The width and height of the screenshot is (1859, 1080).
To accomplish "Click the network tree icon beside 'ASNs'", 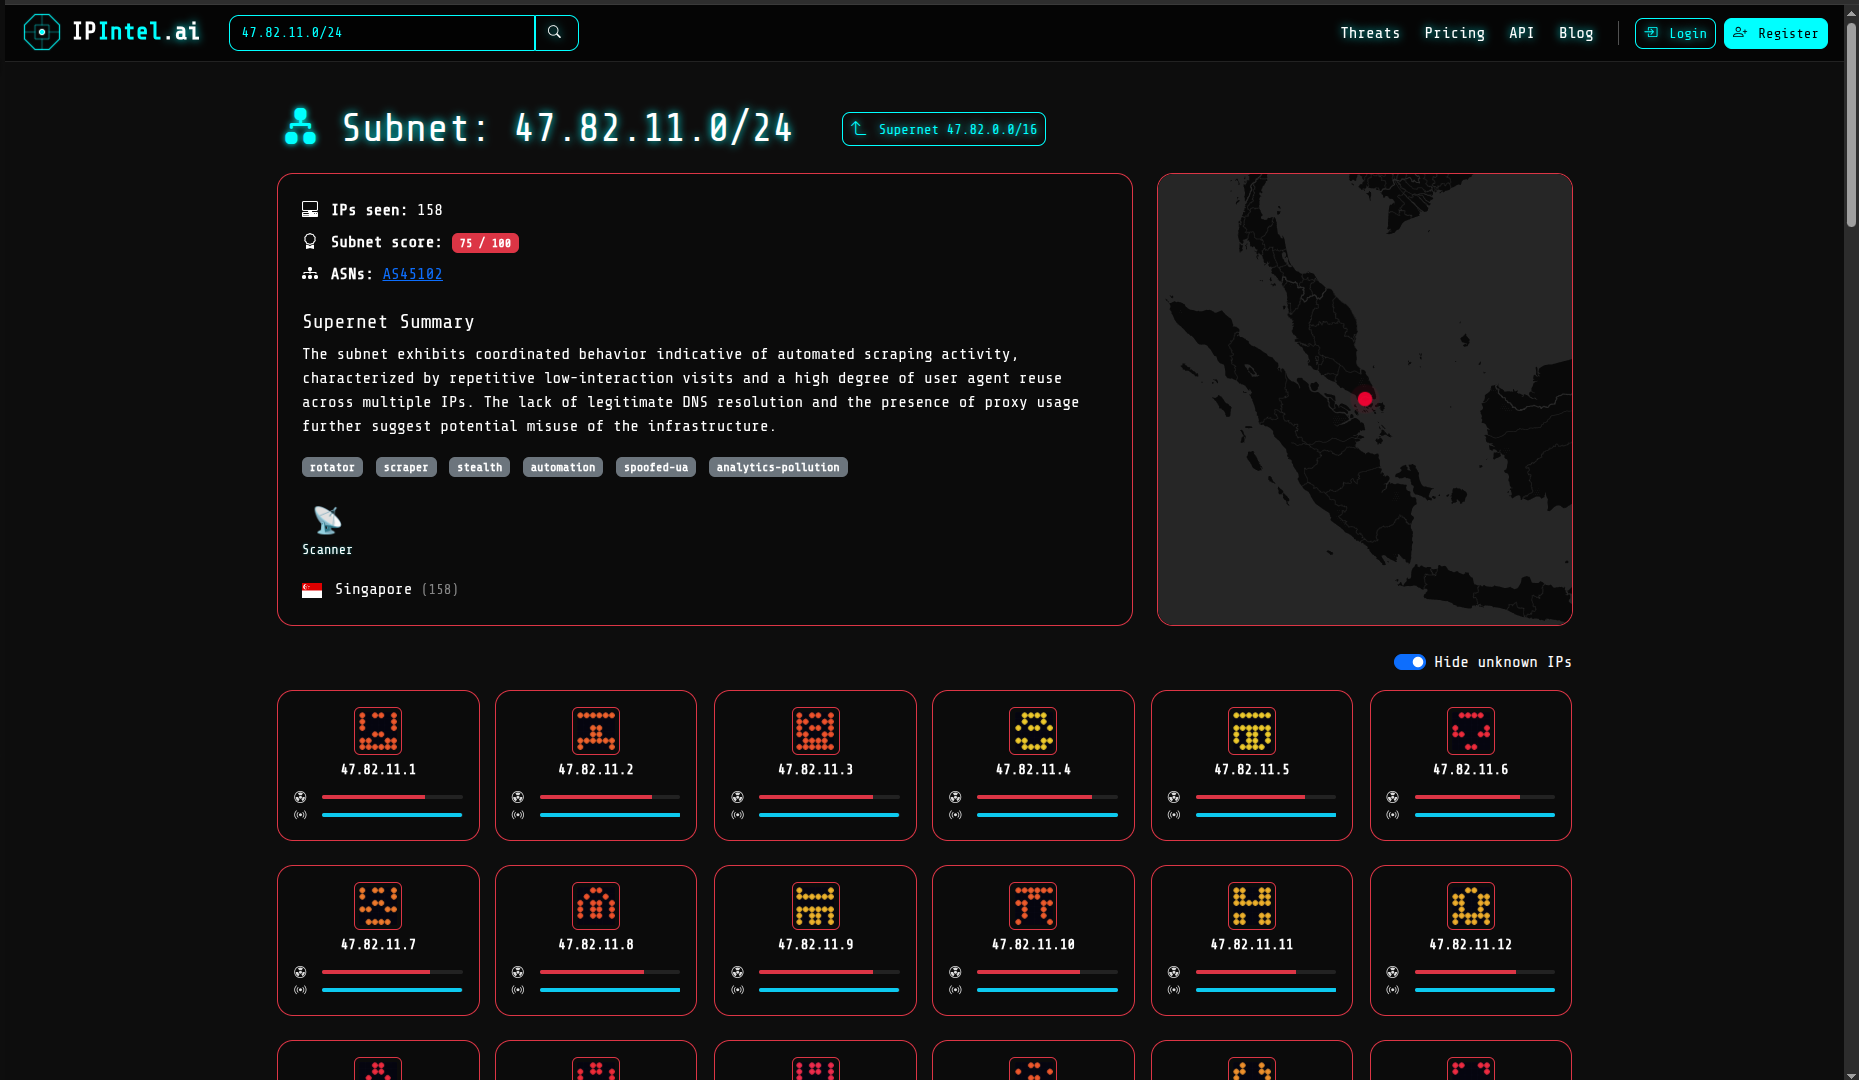I will coord(310,273).
